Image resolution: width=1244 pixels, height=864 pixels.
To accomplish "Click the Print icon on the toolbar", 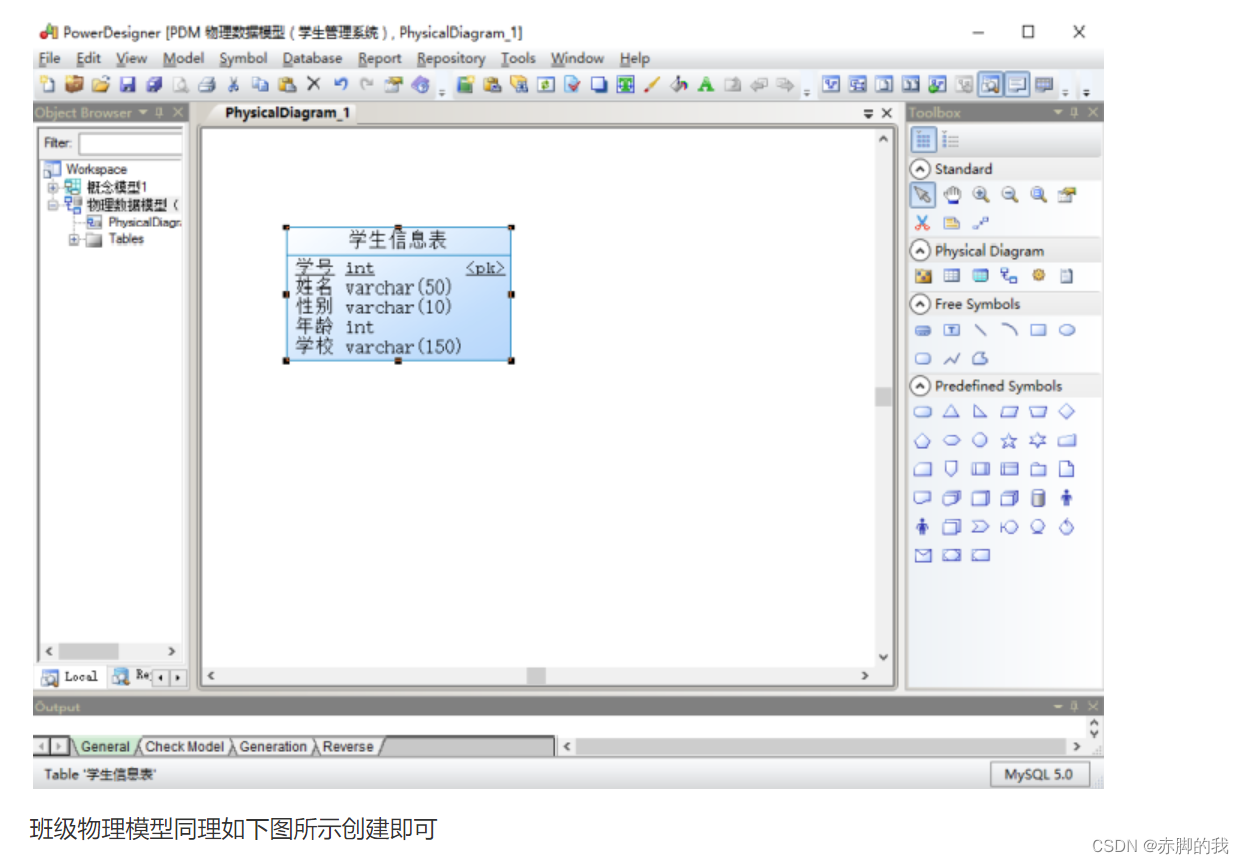I will pyautogui.click(x=207, y=84).
